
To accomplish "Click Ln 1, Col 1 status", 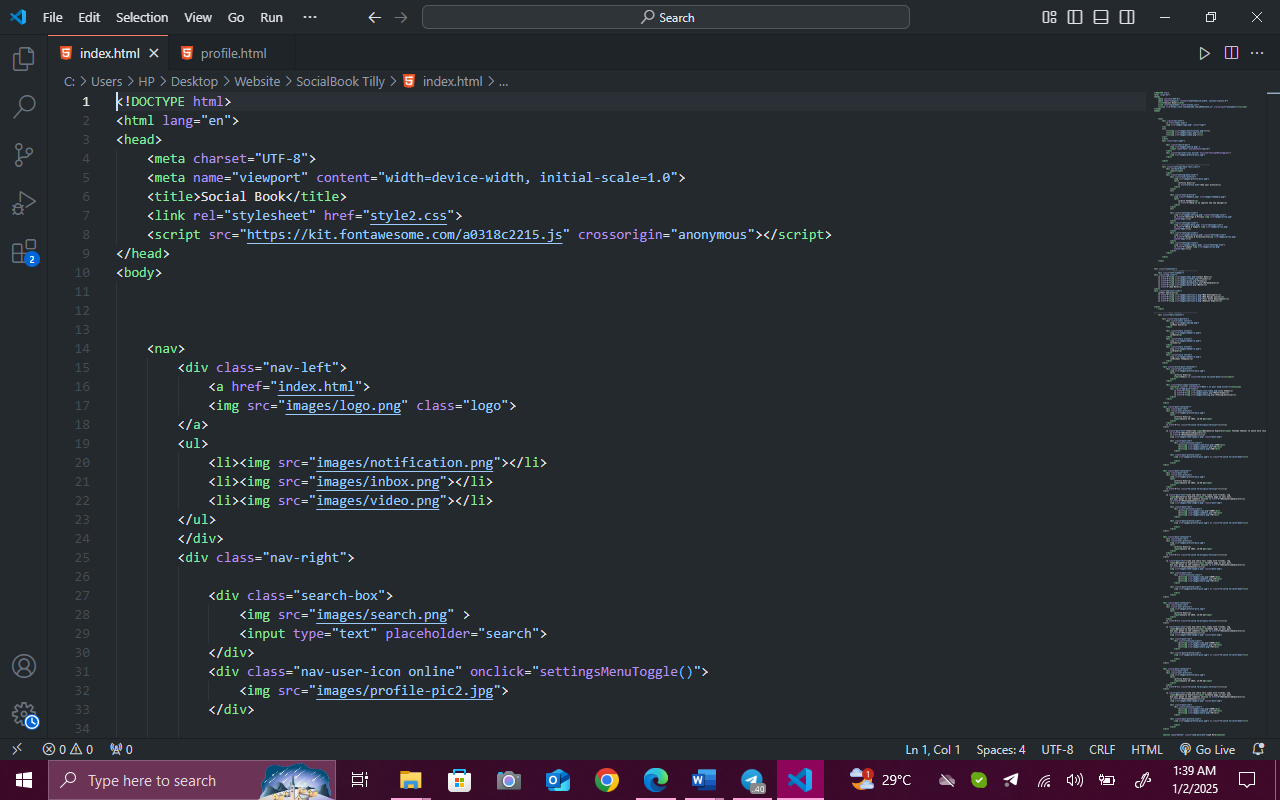I will pyautogui.click(x=932, y=749).
